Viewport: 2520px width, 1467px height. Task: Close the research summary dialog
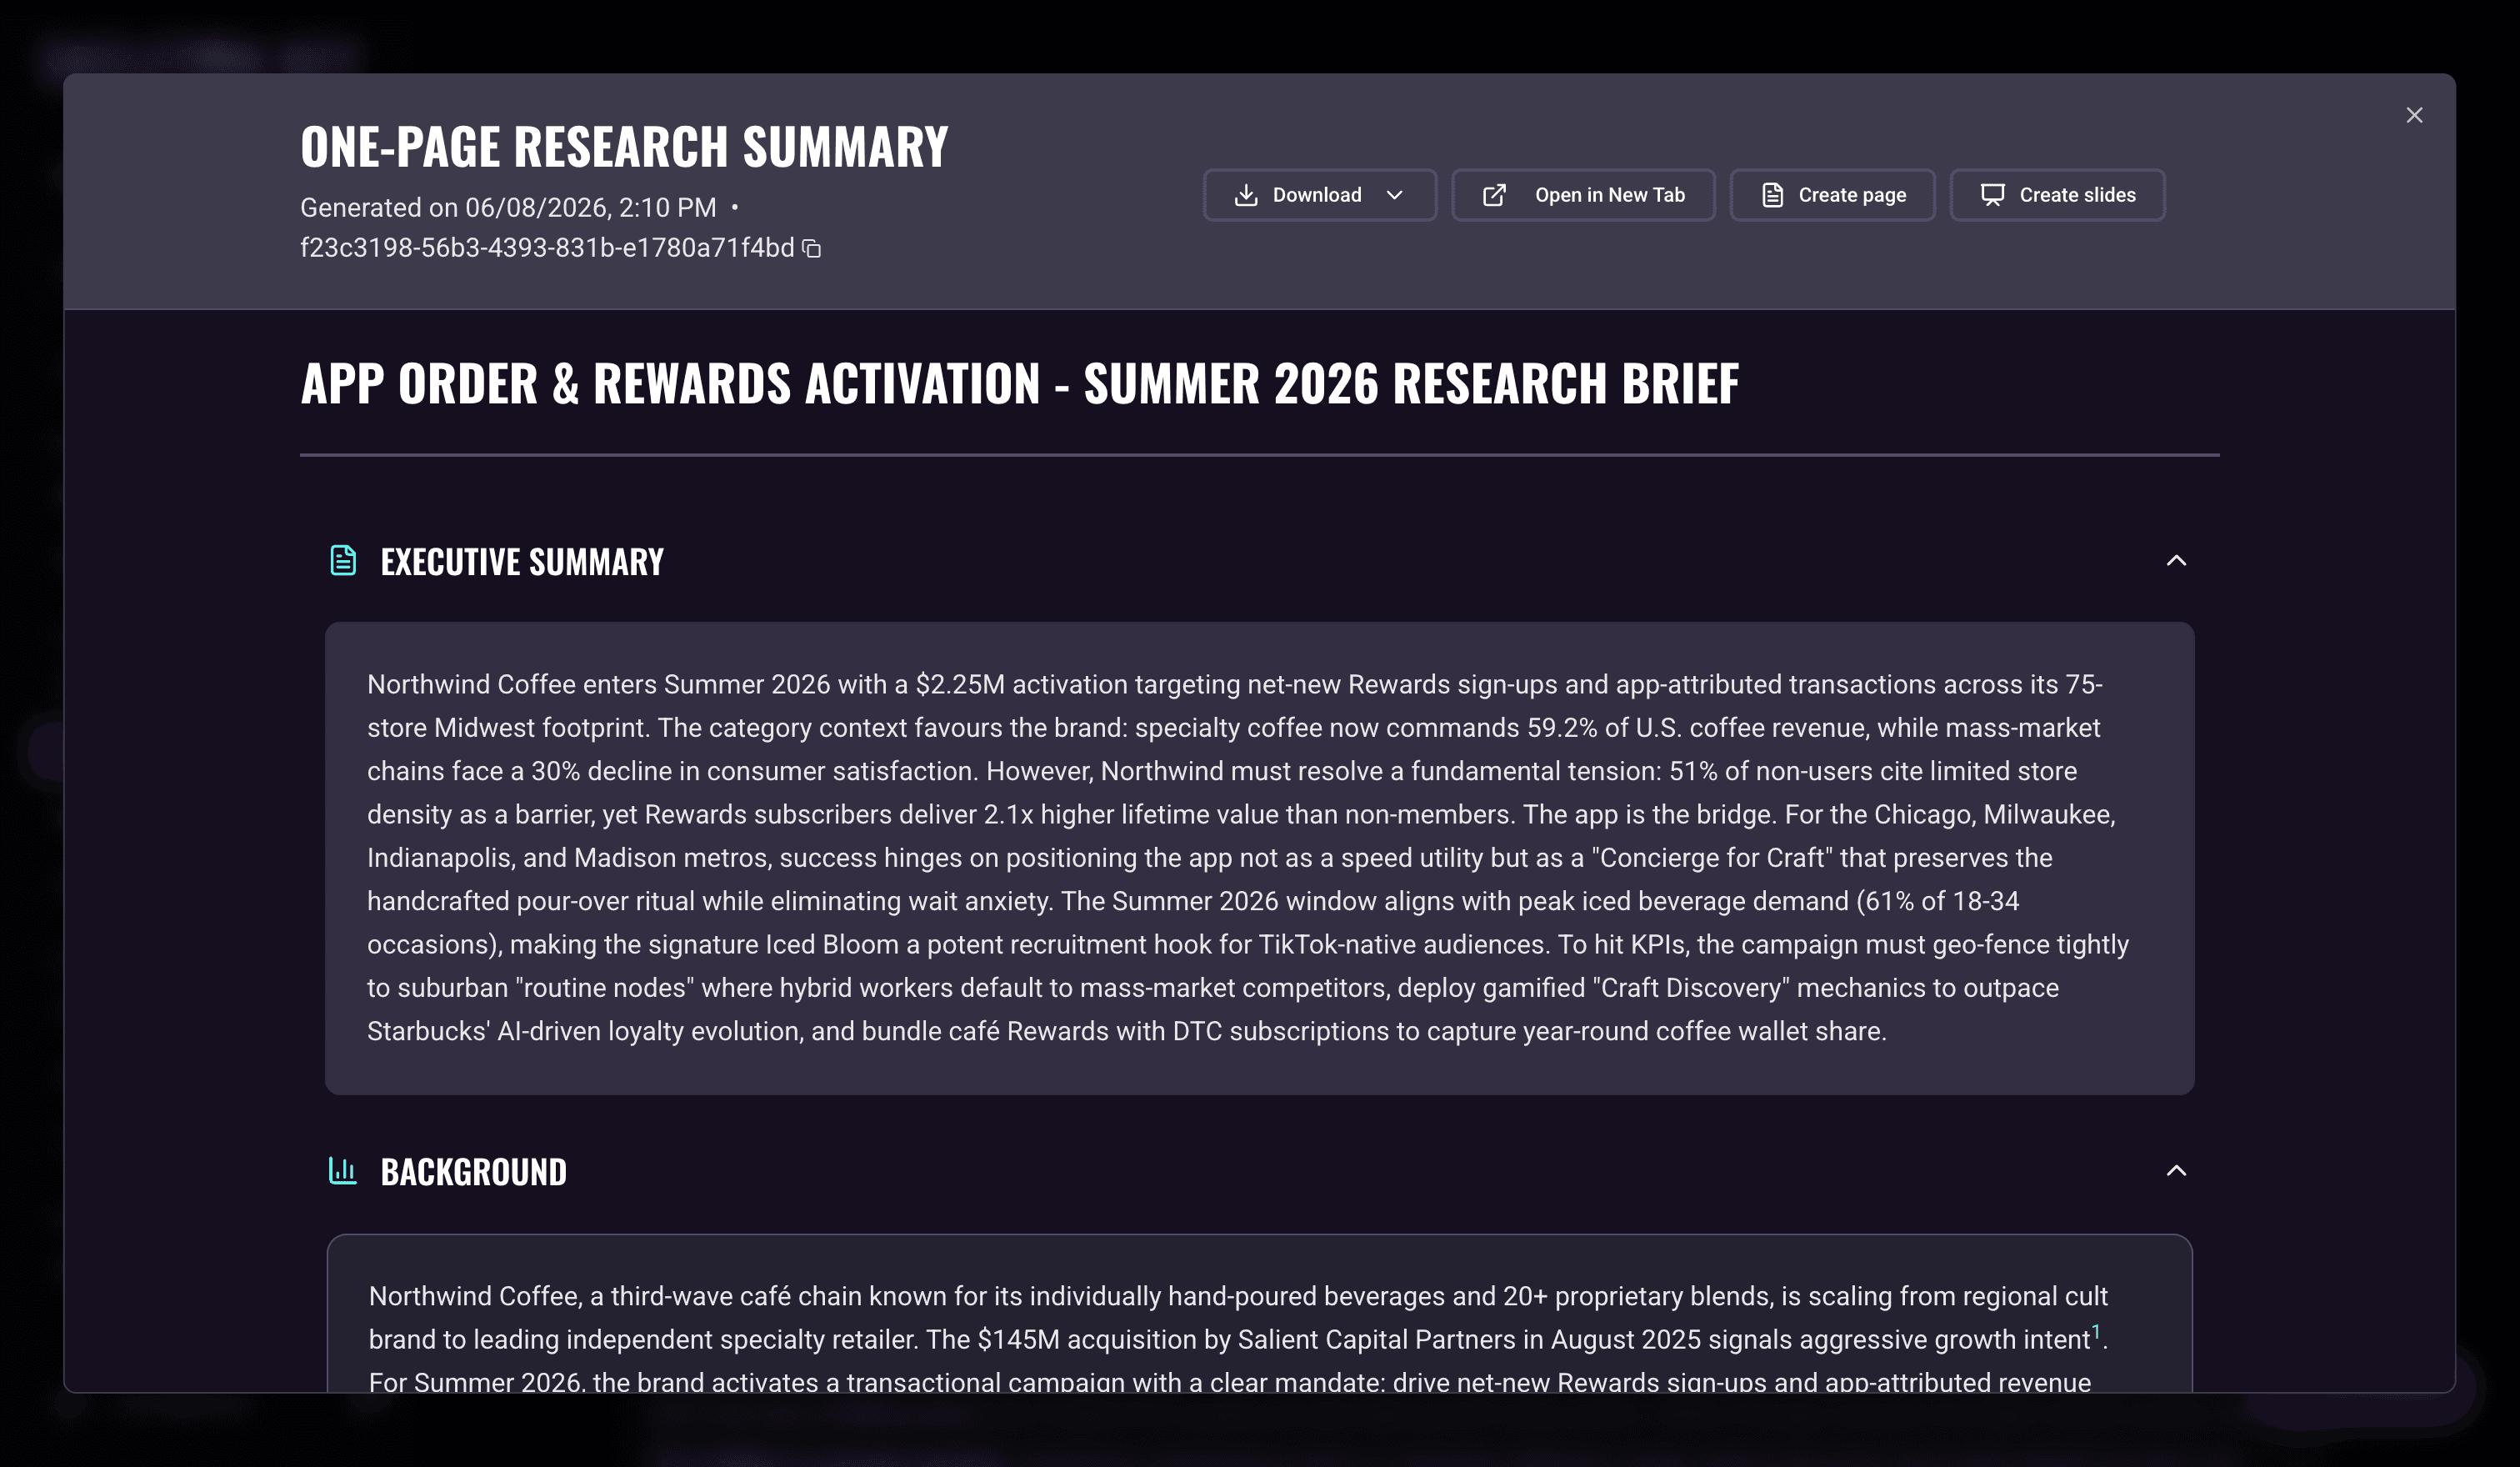coord(2414,116)
